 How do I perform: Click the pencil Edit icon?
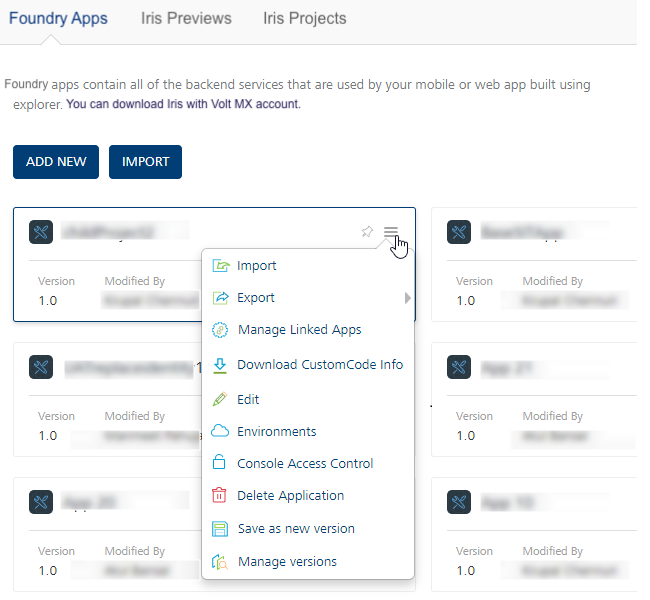(x=221, y=399)
